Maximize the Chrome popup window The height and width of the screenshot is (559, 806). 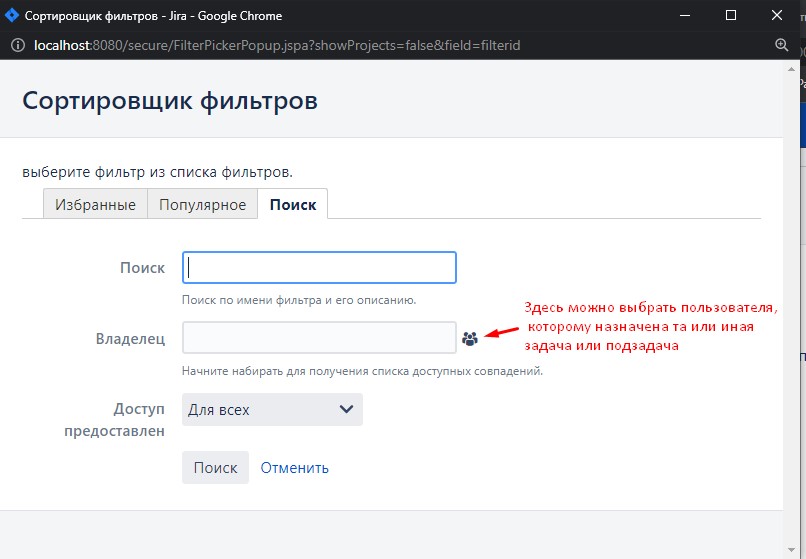(x=730, y=15)
